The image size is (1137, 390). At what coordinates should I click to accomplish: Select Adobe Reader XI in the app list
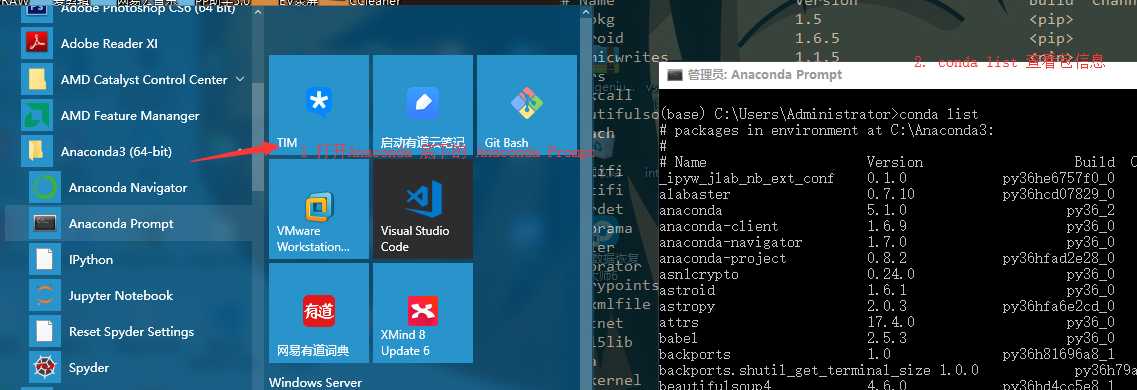click(109, 43)
